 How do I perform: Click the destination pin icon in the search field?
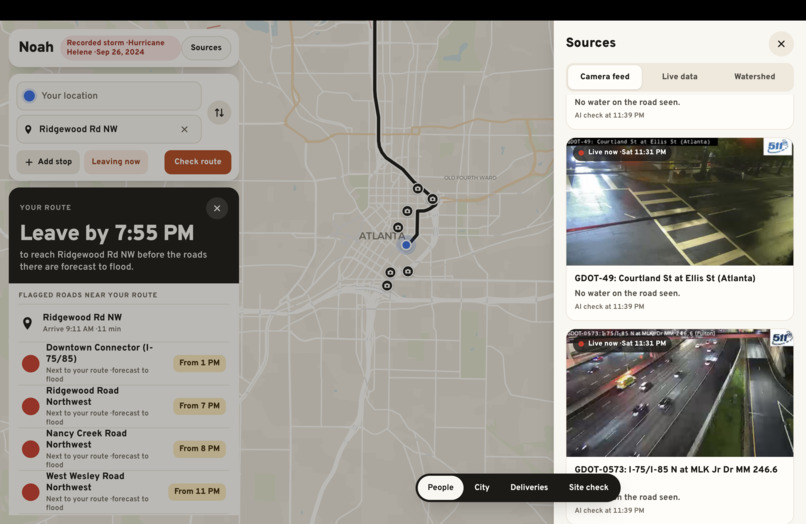28,130
